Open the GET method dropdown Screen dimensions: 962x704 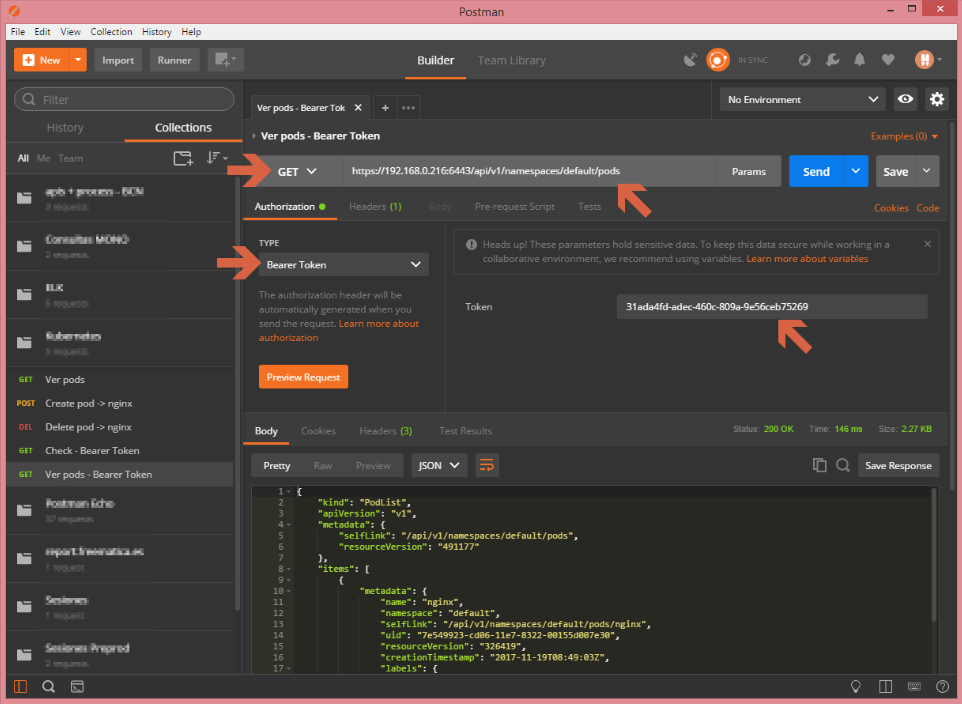click(298, 172)
